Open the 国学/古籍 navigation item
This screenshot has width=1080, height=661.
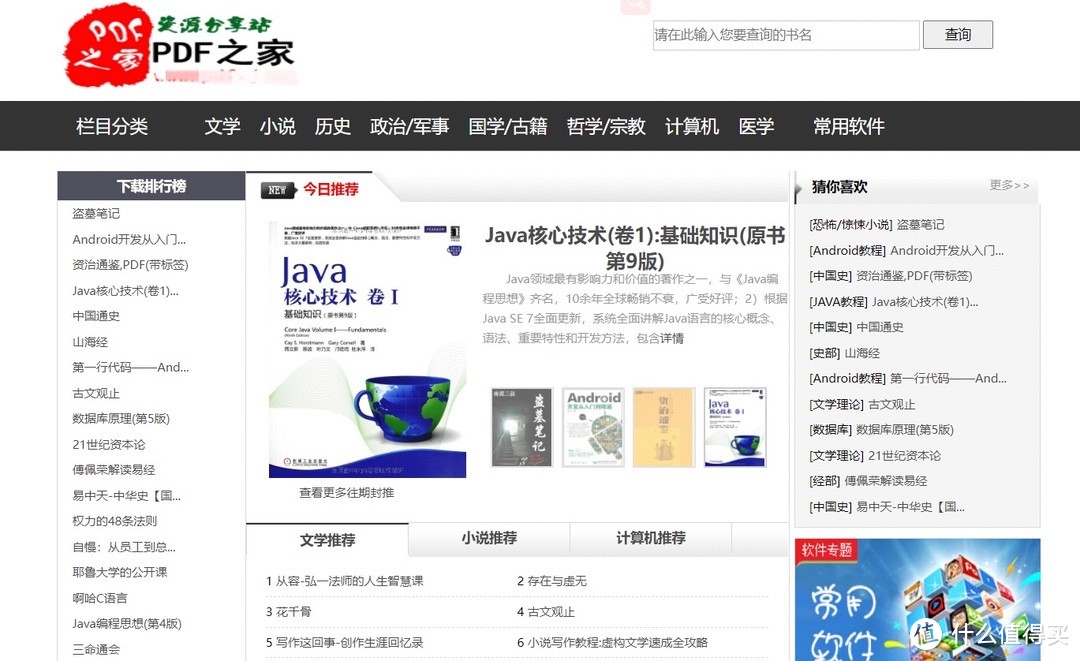508,126
